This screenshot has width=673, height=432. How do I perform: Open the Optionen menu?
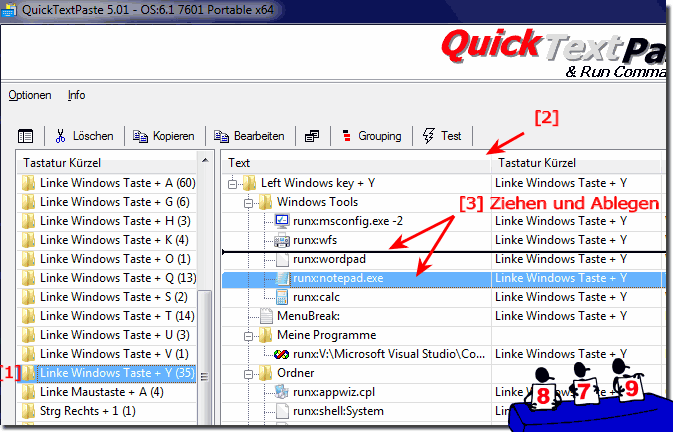pyautogui.click(x=30, y=95)
